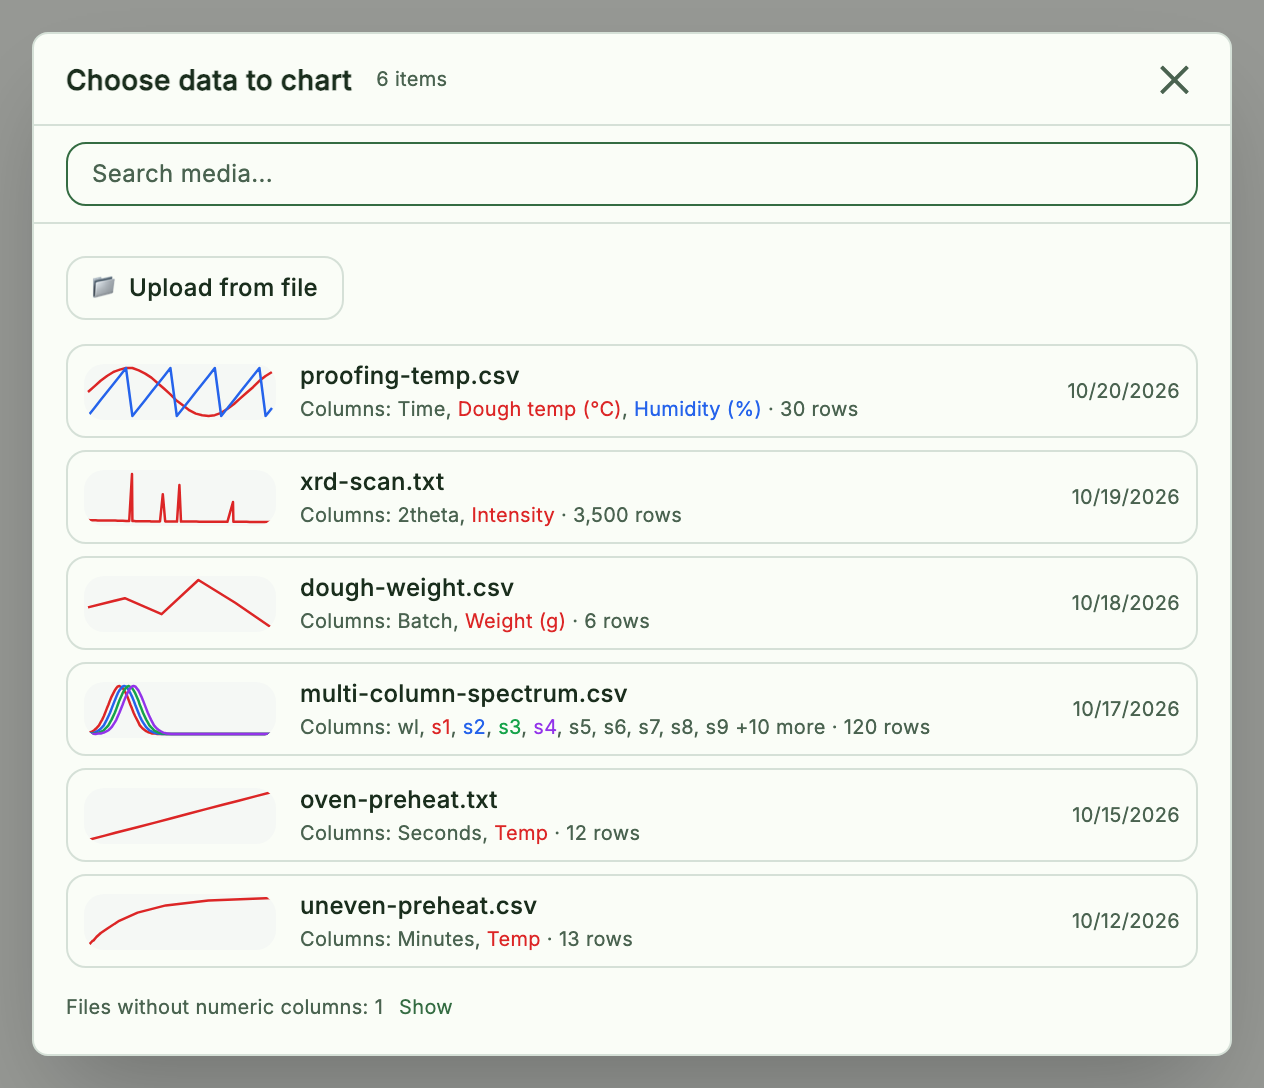Click the Dough temp (°C) column label
This screenshot has width=1264, height=1088.
pos(540,409)
